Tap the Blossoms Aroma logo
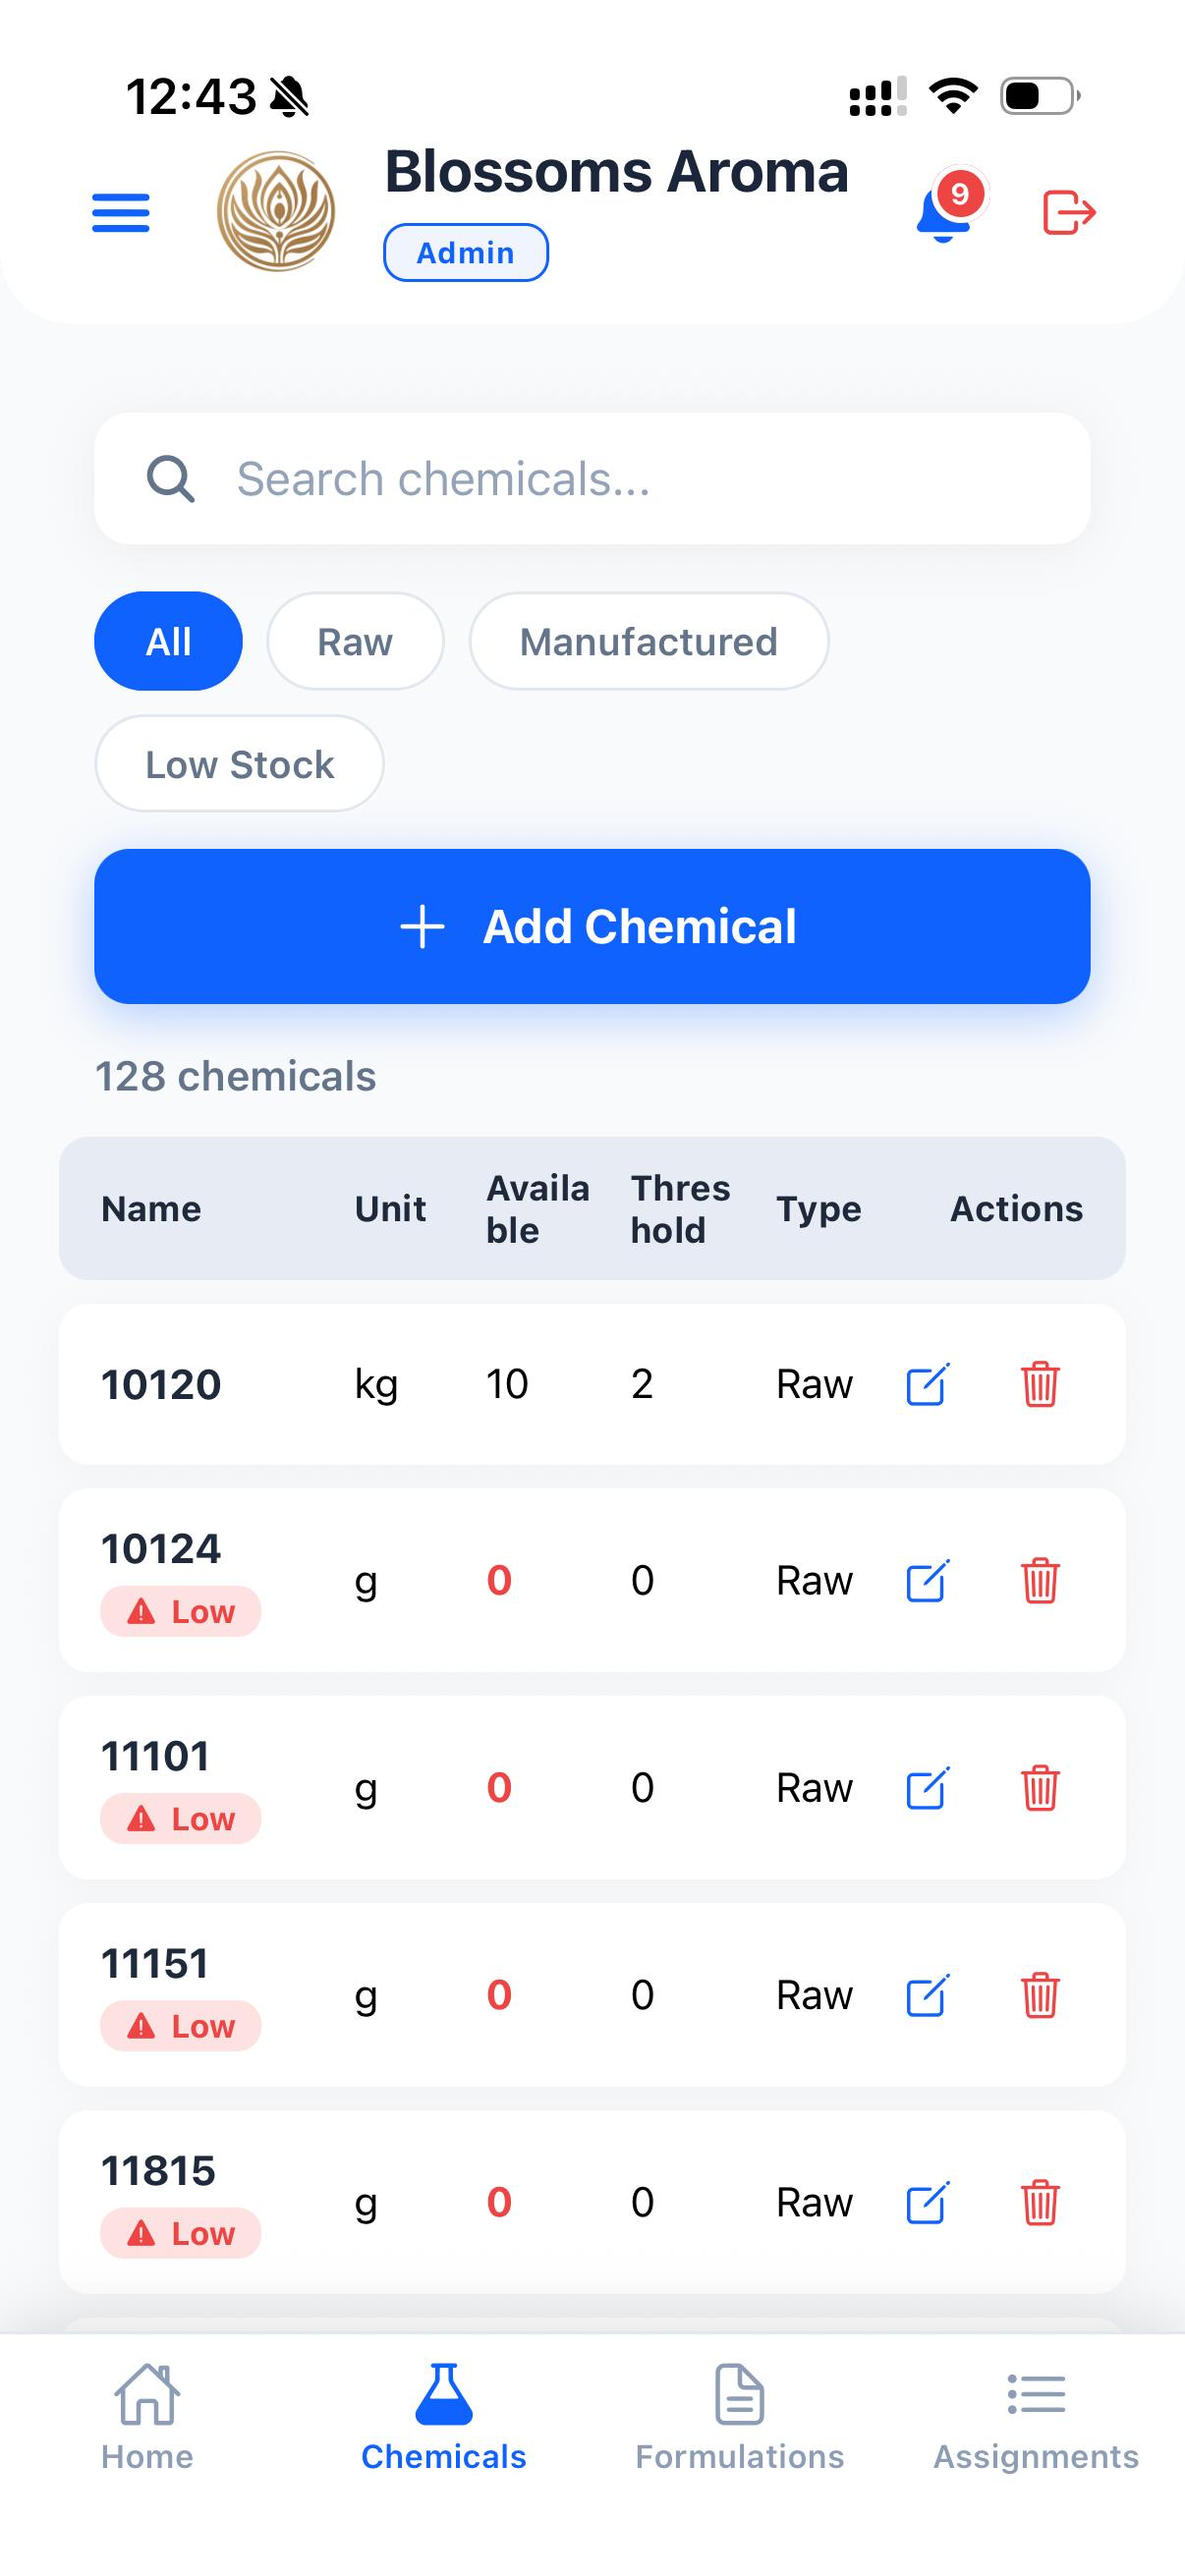Viewport: 1185px width, 2576px height. click(x=276, y=212)
